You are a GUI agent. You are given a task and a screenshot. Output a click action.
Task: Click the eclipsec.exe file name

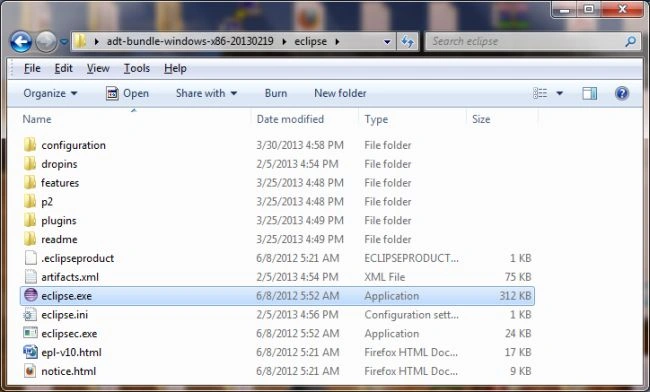69,334
